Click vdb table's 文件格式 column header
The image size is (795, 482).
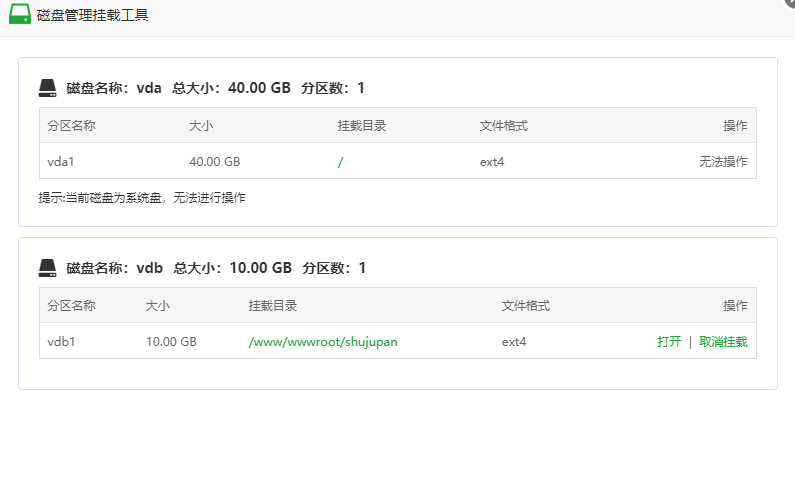(526, 306)
